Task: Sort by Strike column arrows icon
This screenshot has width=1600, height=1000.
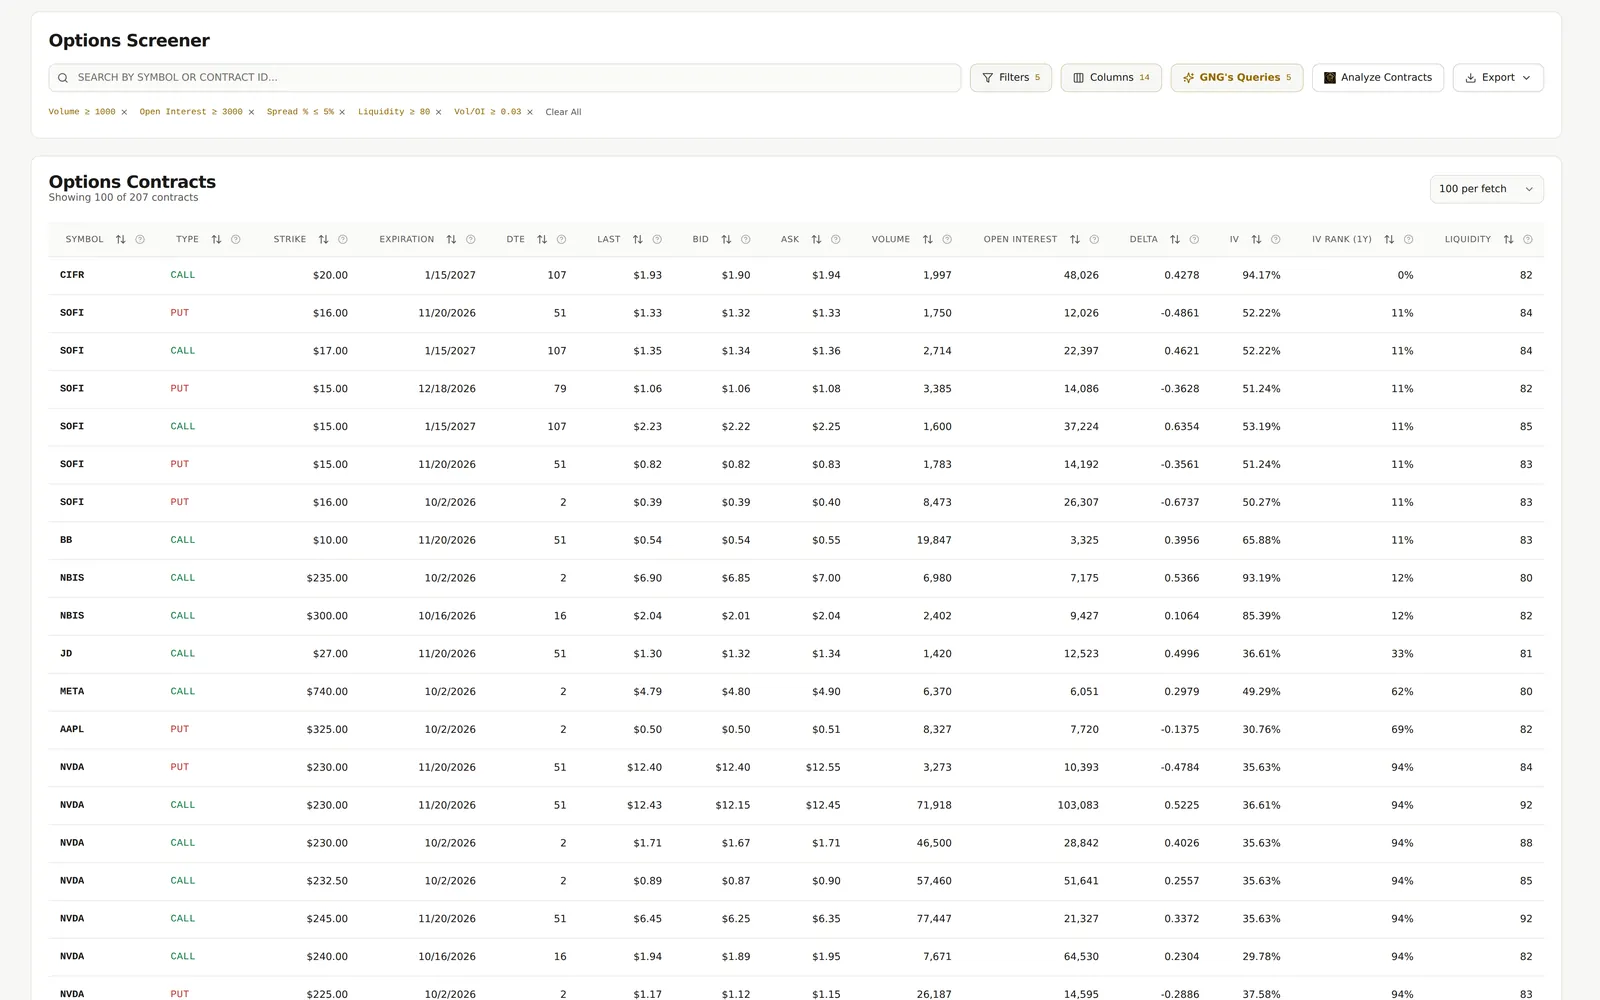Action: [x=323, y=240]
